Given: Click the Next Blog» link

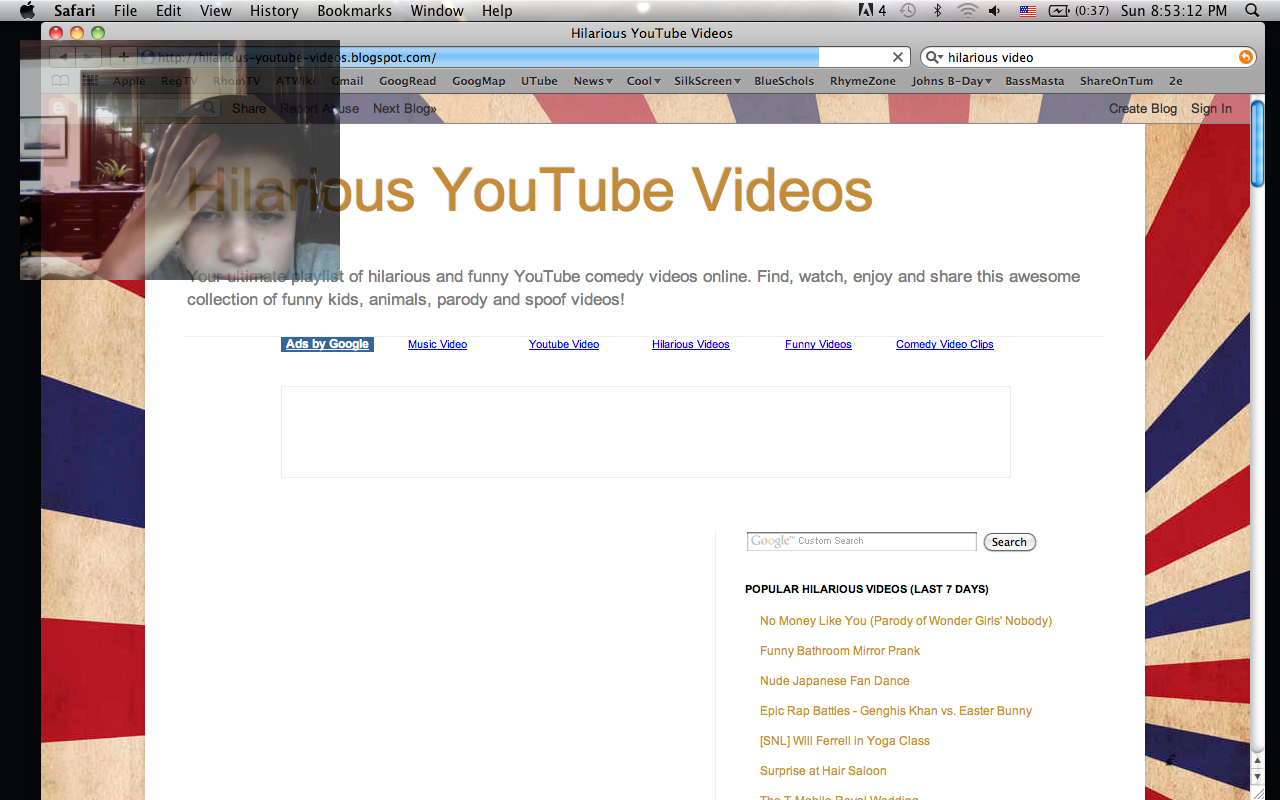Looking at the screenshot, I should [x=405, y=108].
